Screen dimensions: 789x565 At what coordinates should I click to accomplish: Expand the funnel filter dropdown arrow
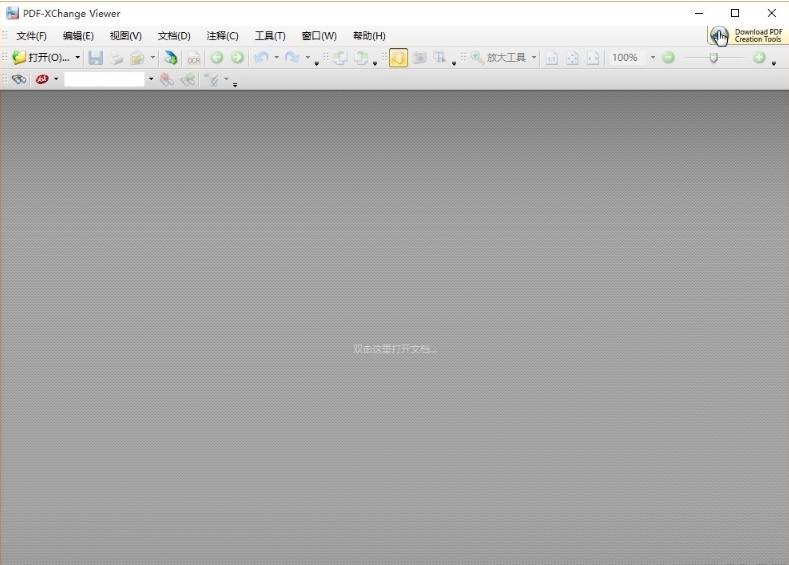pyautogui.click(x=226, y=79)
